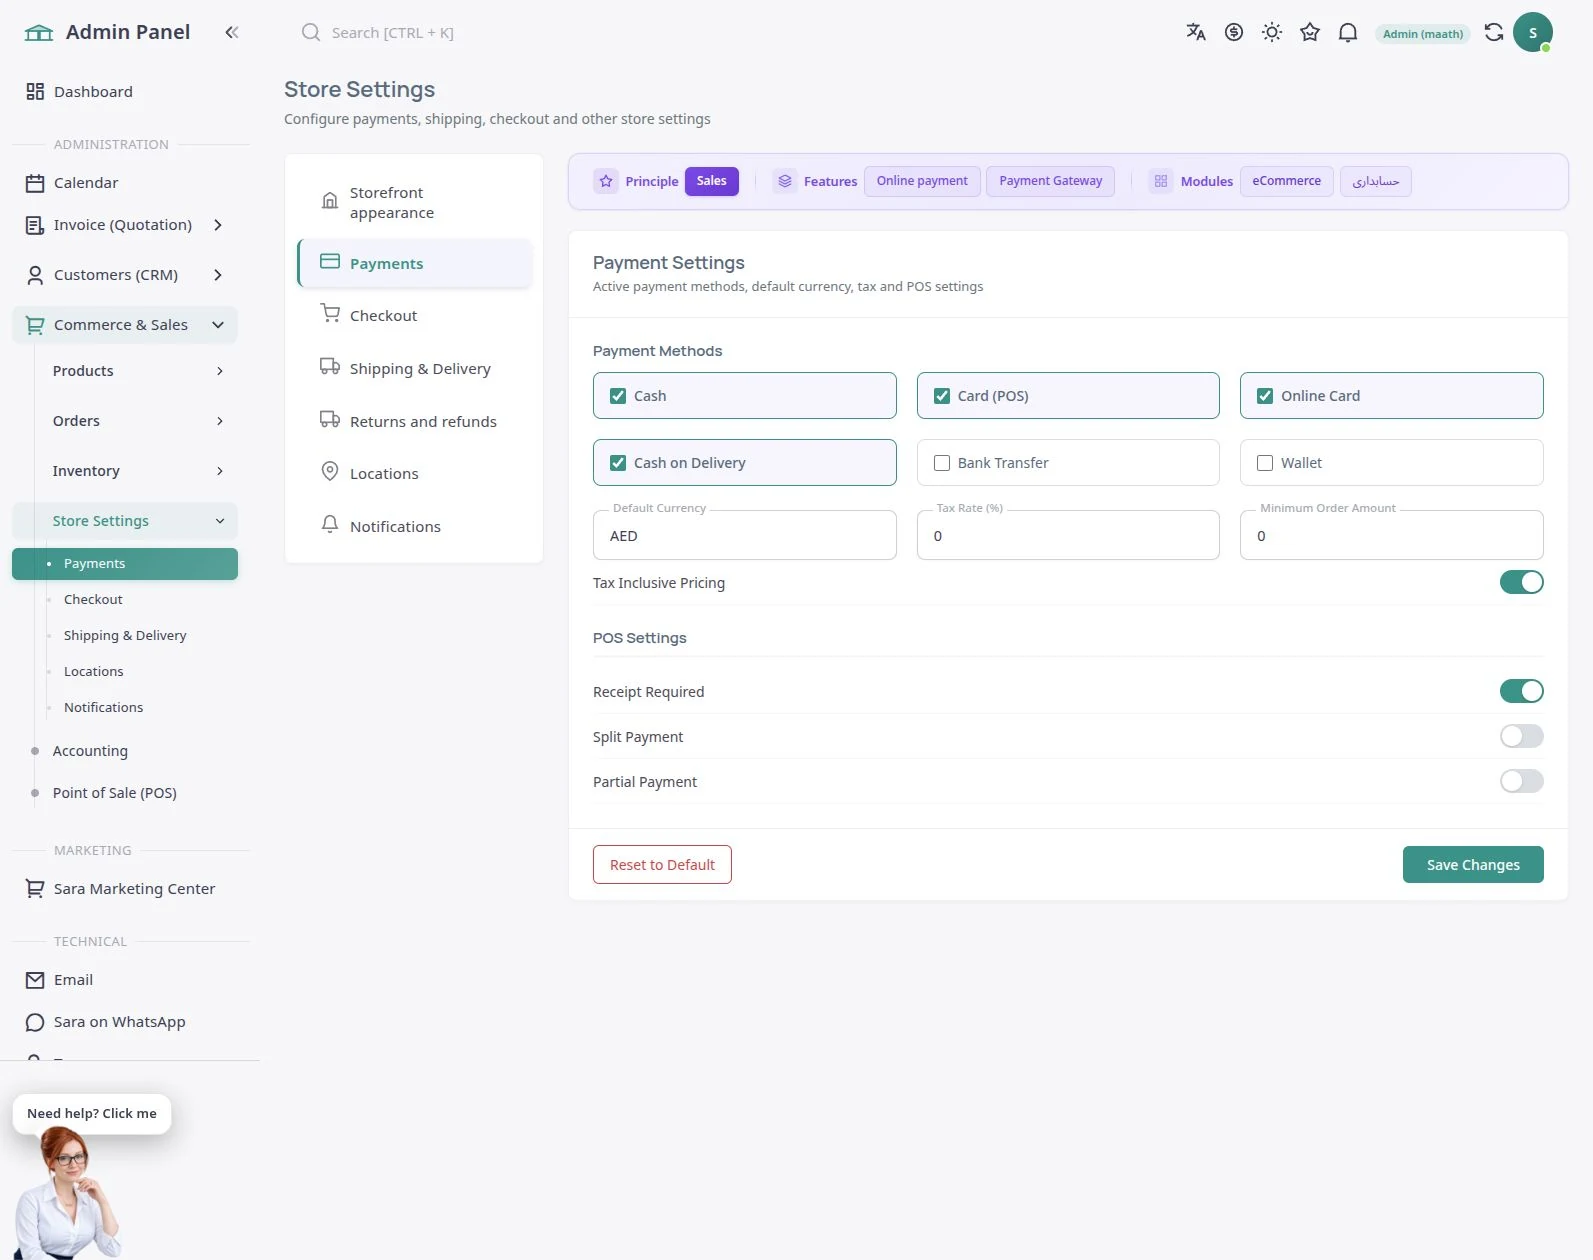Open Sara on WhatsApp

point(125,1022)
